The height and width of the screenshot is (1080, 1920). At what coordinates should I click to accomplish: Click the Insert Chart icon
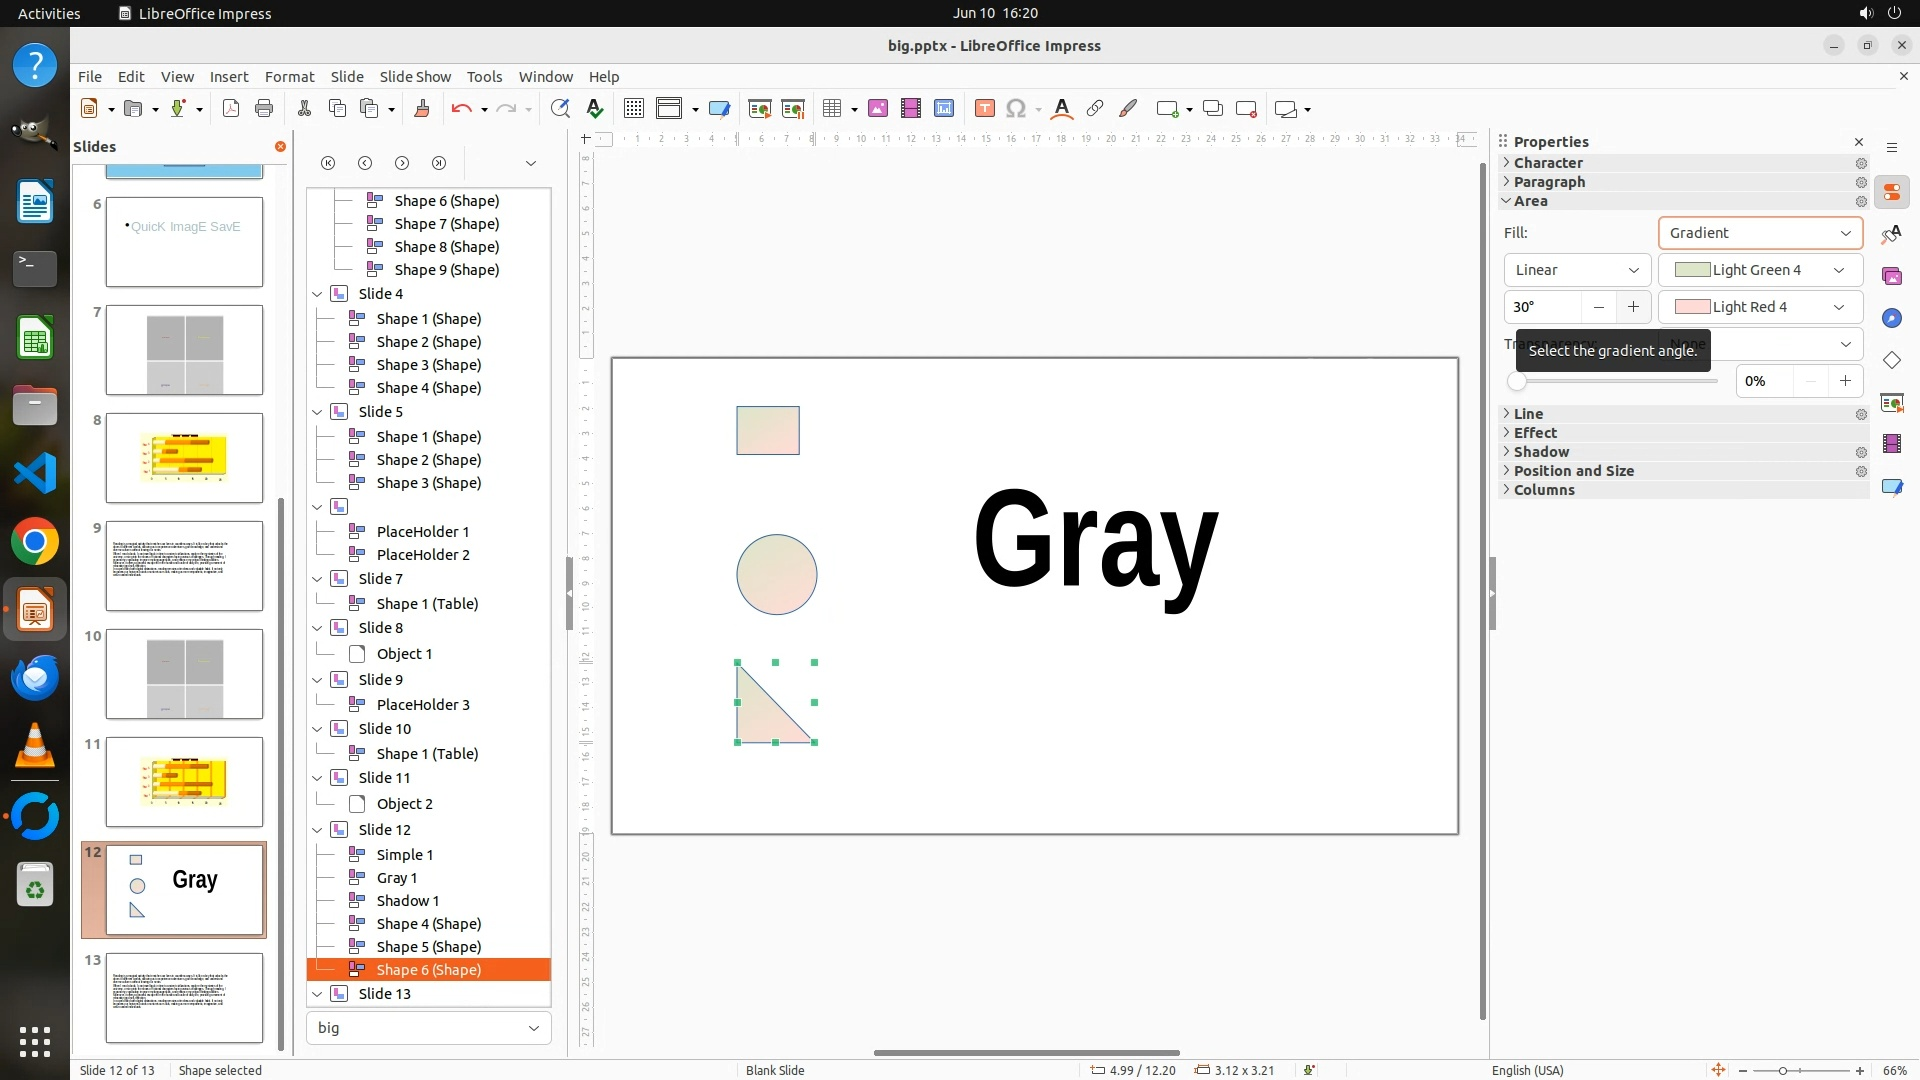(x=944, y=109)
